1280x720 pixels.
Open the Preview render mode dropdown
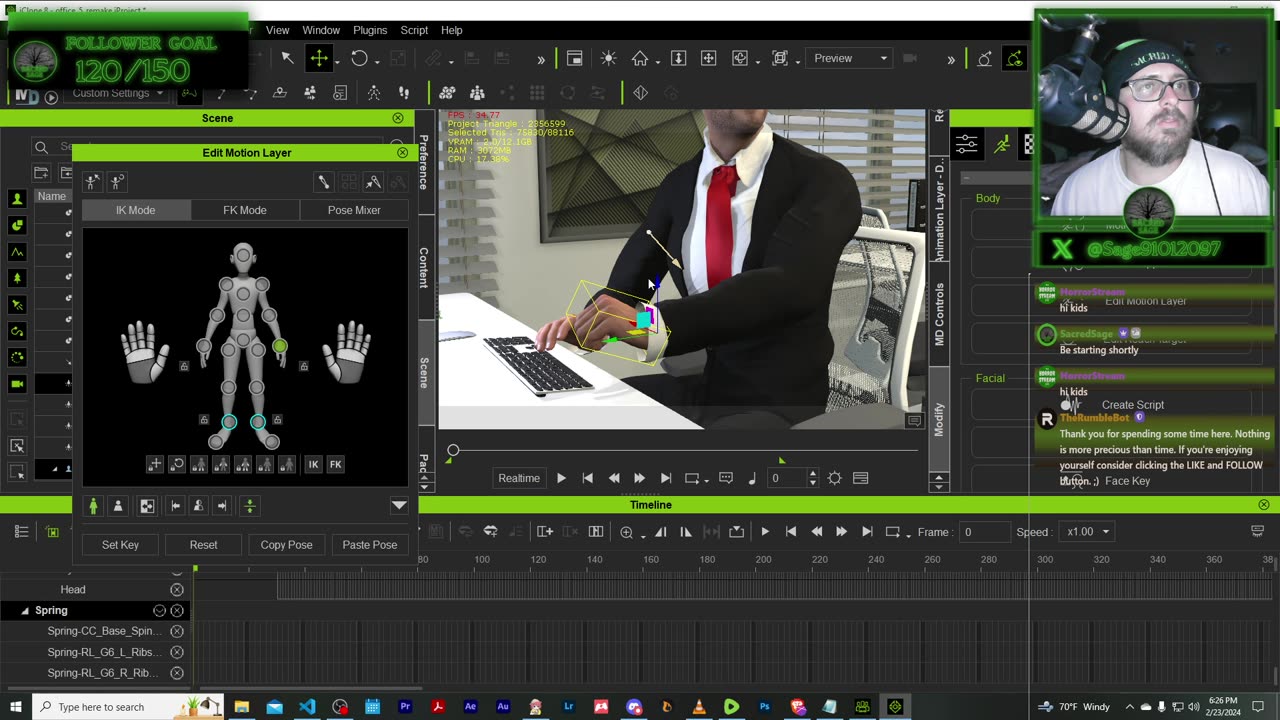(849, 58)
